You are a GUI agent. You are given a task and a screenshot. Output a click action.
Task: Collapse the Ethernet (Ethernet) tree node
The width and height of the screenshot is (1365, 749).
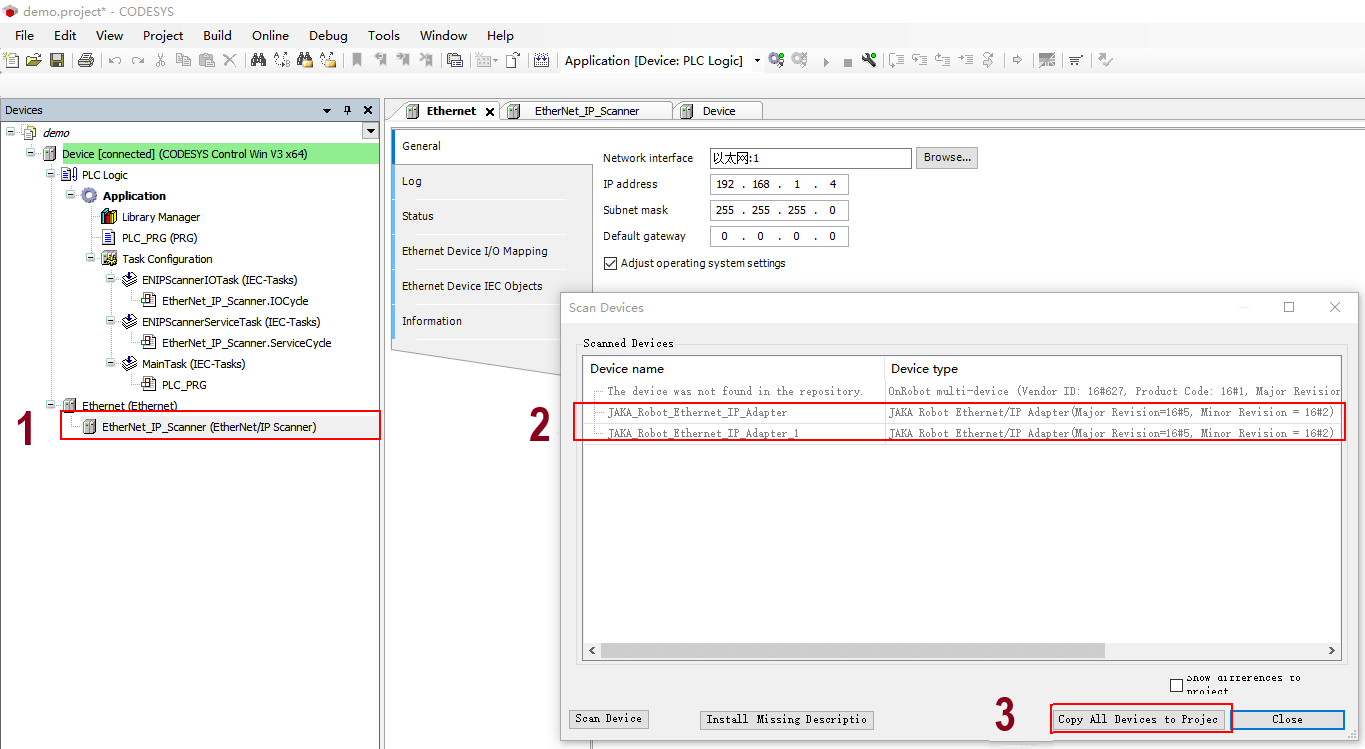click(51, 405)
